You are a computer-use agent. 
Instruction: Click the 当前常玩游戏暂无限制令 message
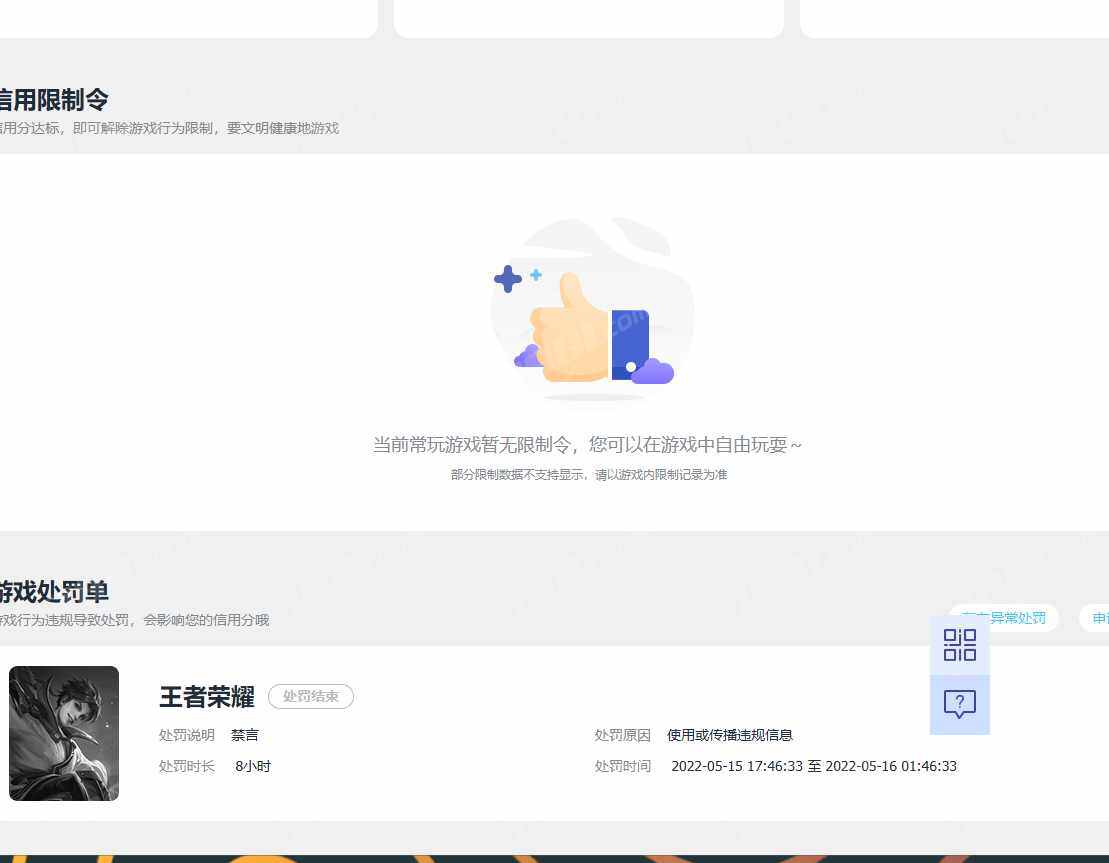click(x=587, y=444)
